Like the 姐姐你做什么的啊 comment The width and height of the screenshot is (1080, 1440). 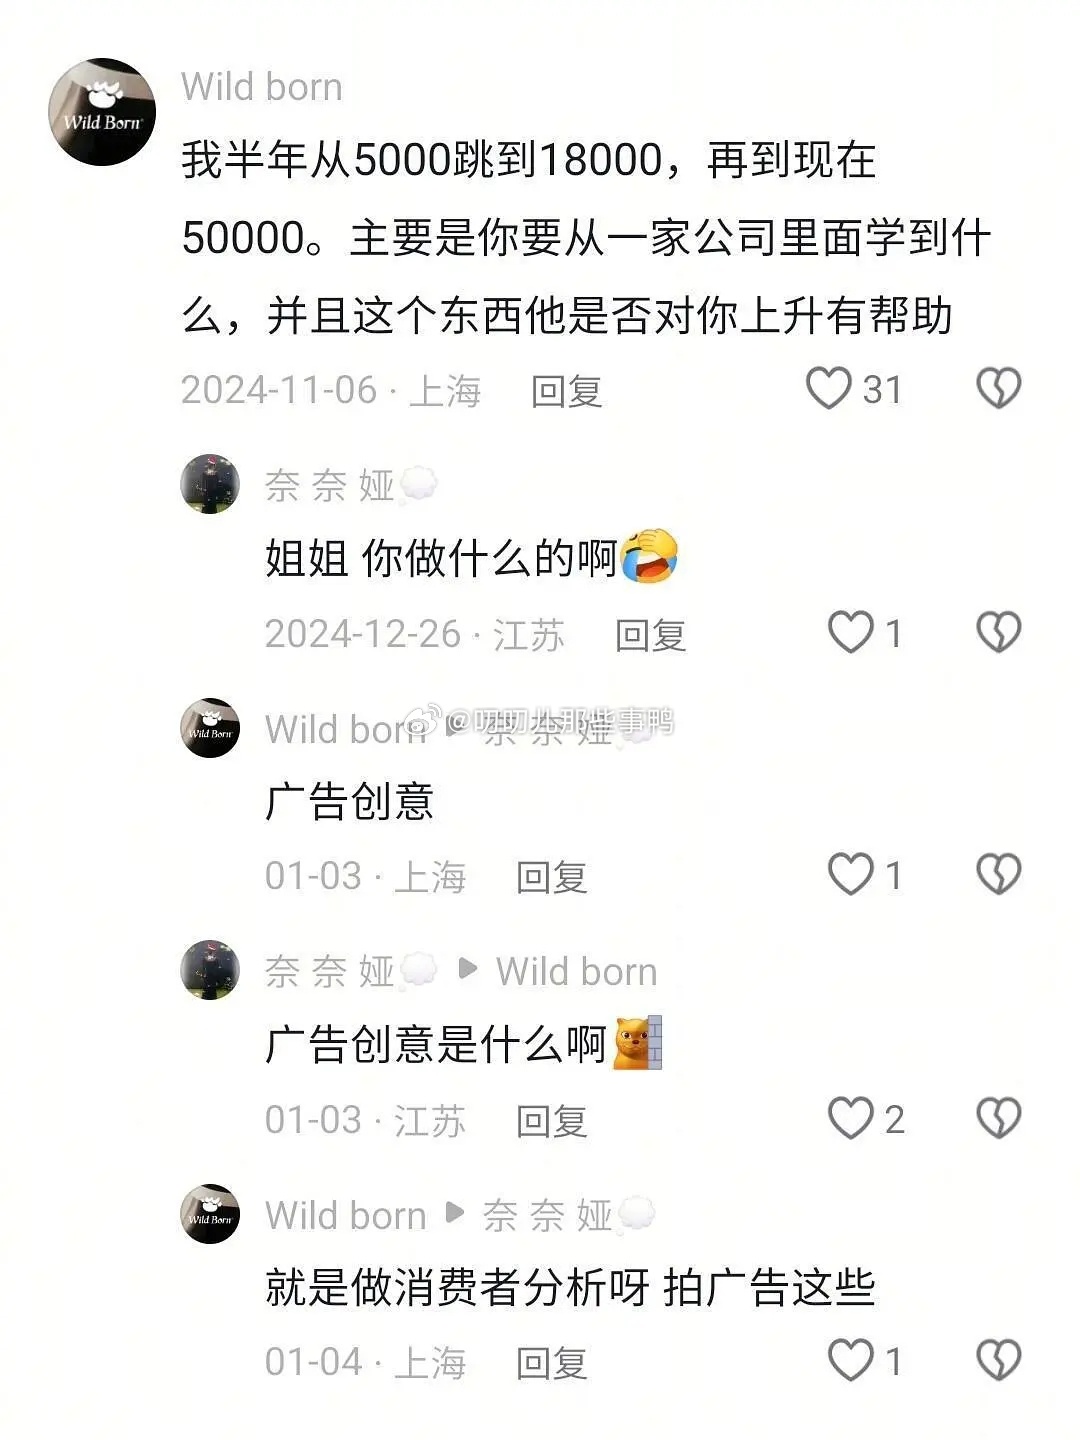click(851, 632)
